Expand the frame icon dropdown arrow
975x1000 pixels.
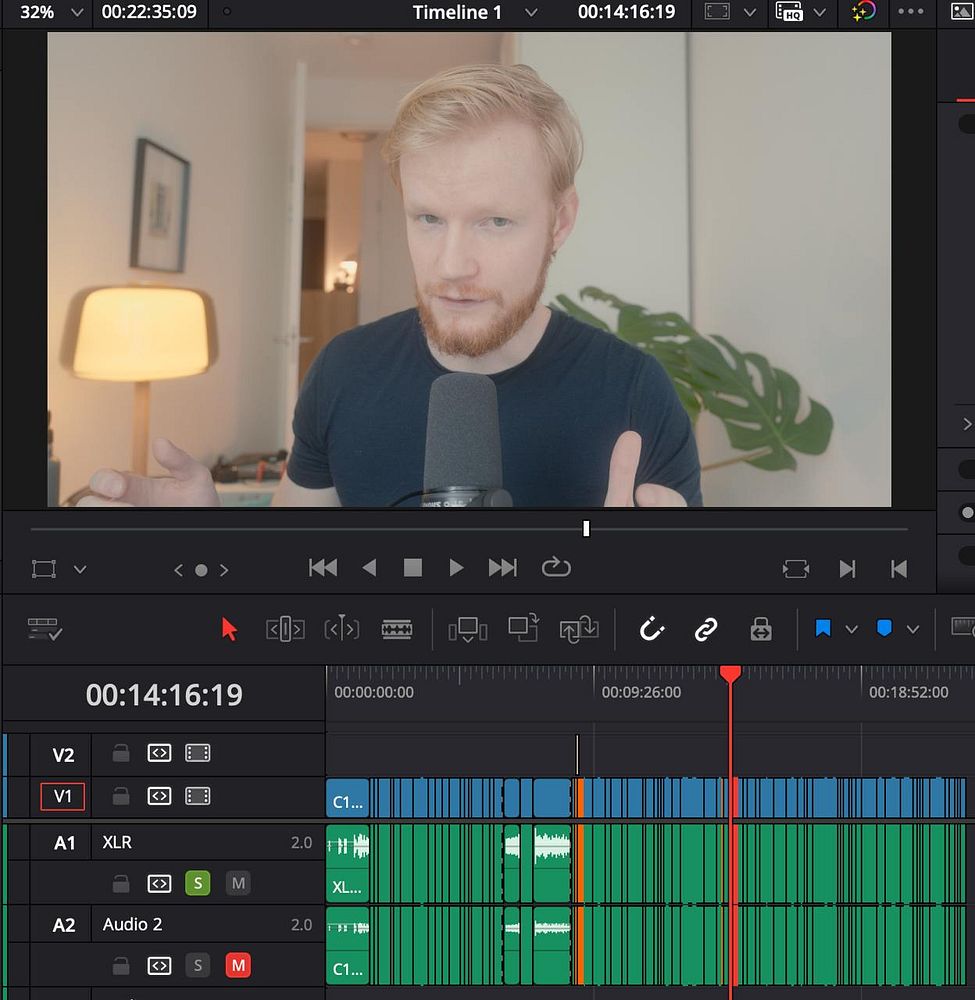[x=751, y=12]
